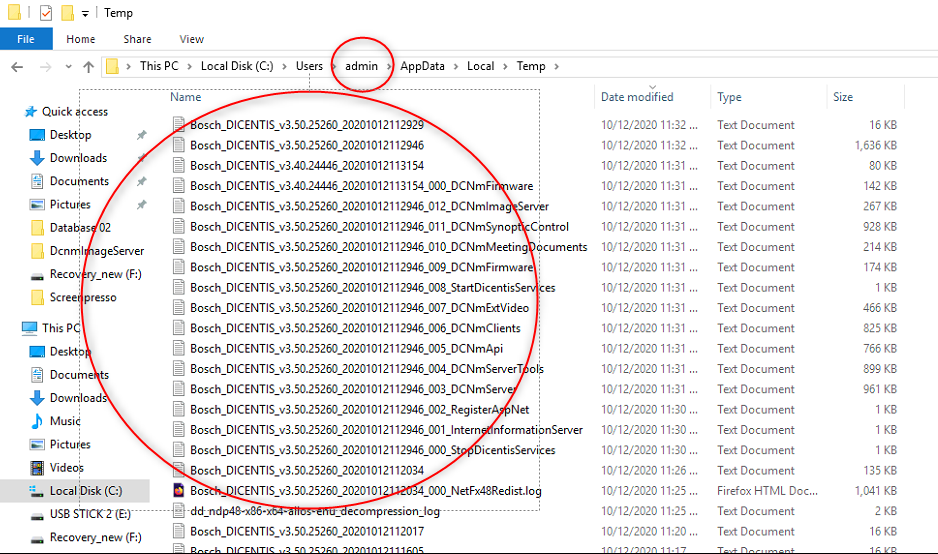Expand chevron after Users in address bar
Screen dimensions: 938x554
[332, 67]
